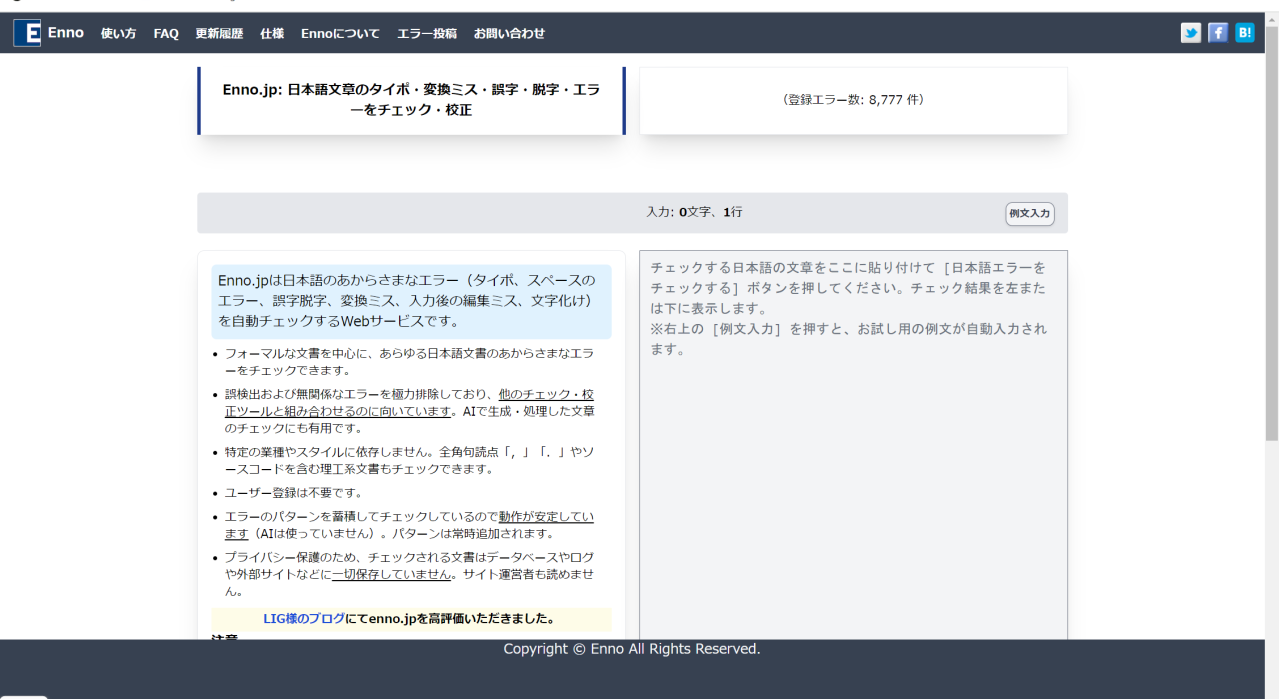Click the Enno logo icon
Image resolution: width=1279 pixels, height=699 pixels.
click(28, 33)
